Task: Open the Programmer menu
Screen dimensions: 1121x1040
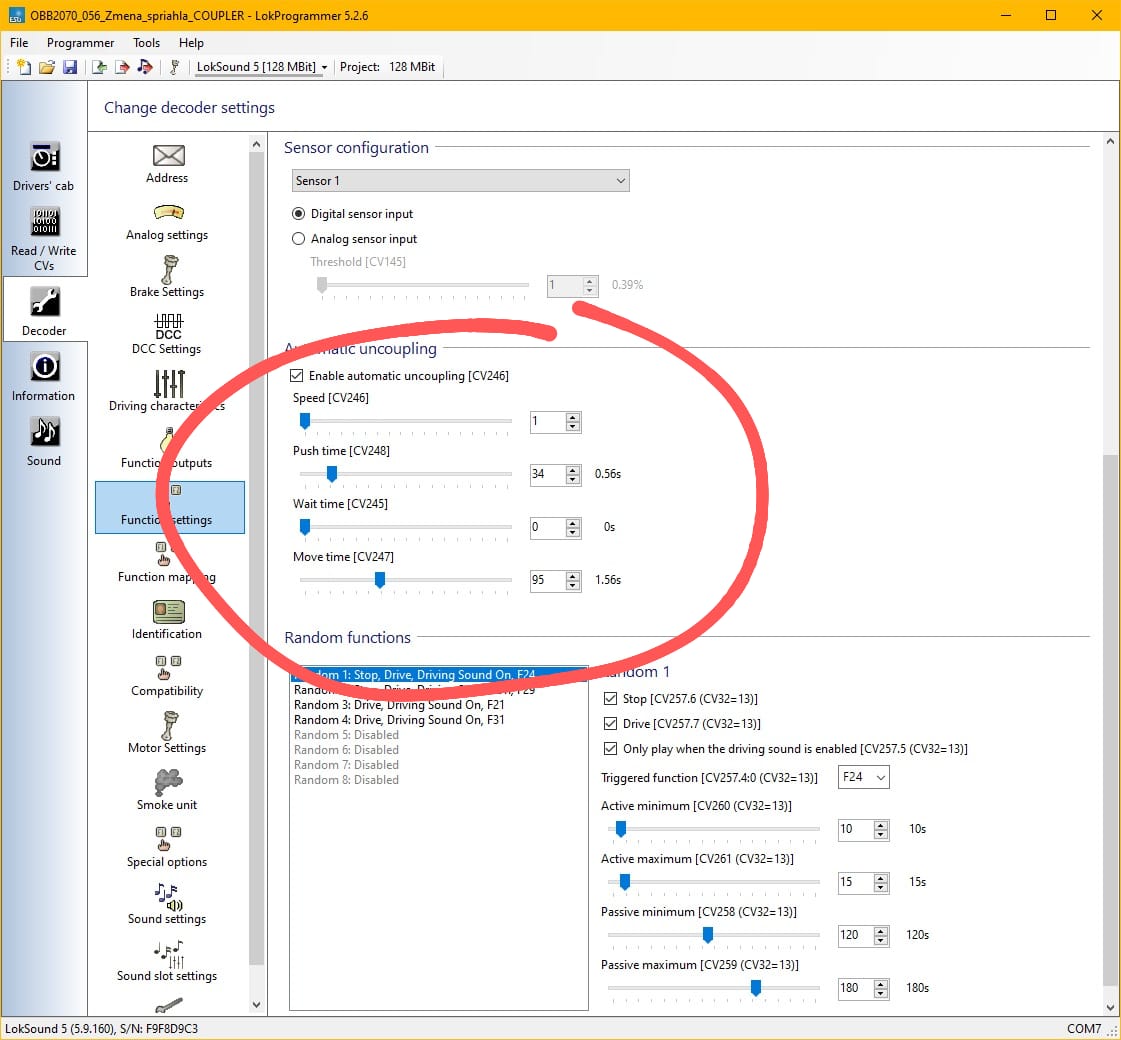Action: pyautogui.click(x=80, y=43)
